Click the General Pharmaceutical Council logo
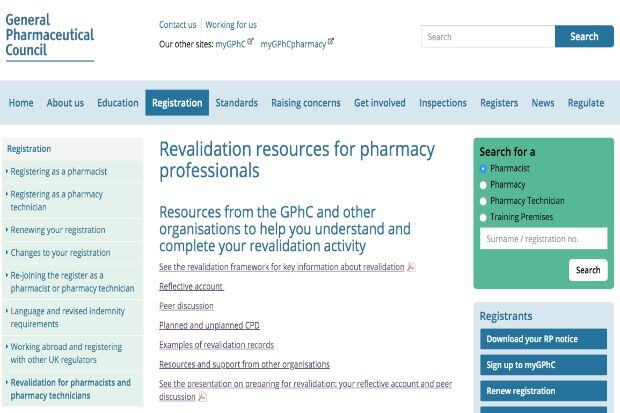Image resolution: width=620 pixels, height=413 pixels. (50, 36)
